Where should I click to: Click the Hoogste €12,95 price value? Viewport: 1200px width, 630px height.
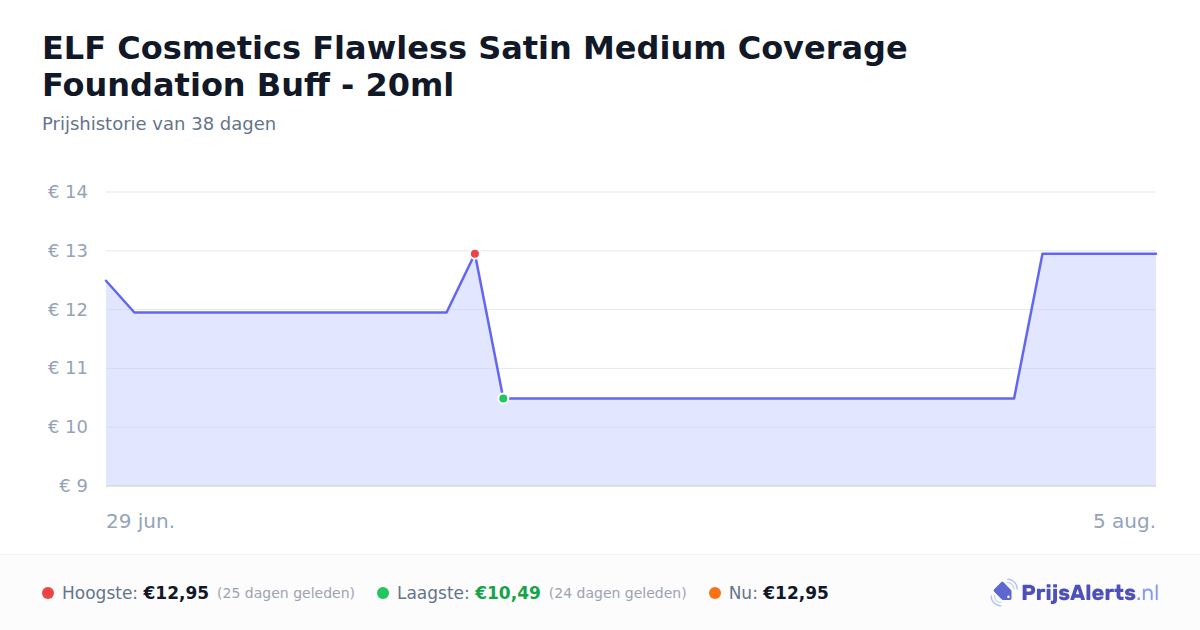(x=176, y=593)
